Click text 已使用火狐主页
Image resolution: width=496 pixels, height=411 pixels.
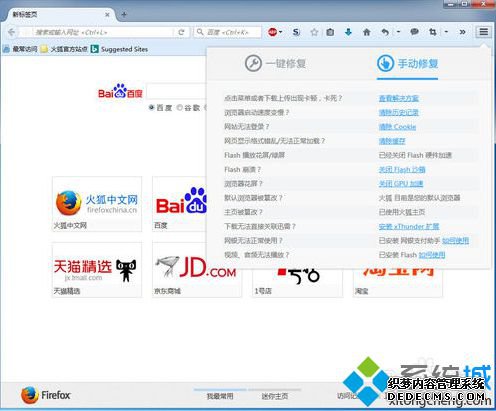tap(402, 212)
